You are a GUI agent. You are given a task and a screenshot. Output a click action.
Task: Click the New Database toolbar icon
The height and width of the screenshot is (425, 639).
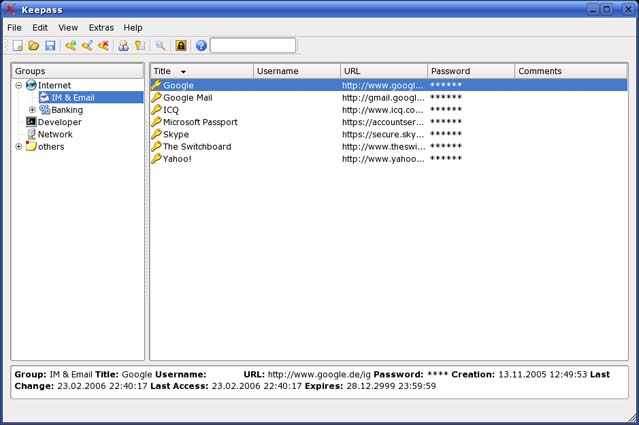click(17, 46)
